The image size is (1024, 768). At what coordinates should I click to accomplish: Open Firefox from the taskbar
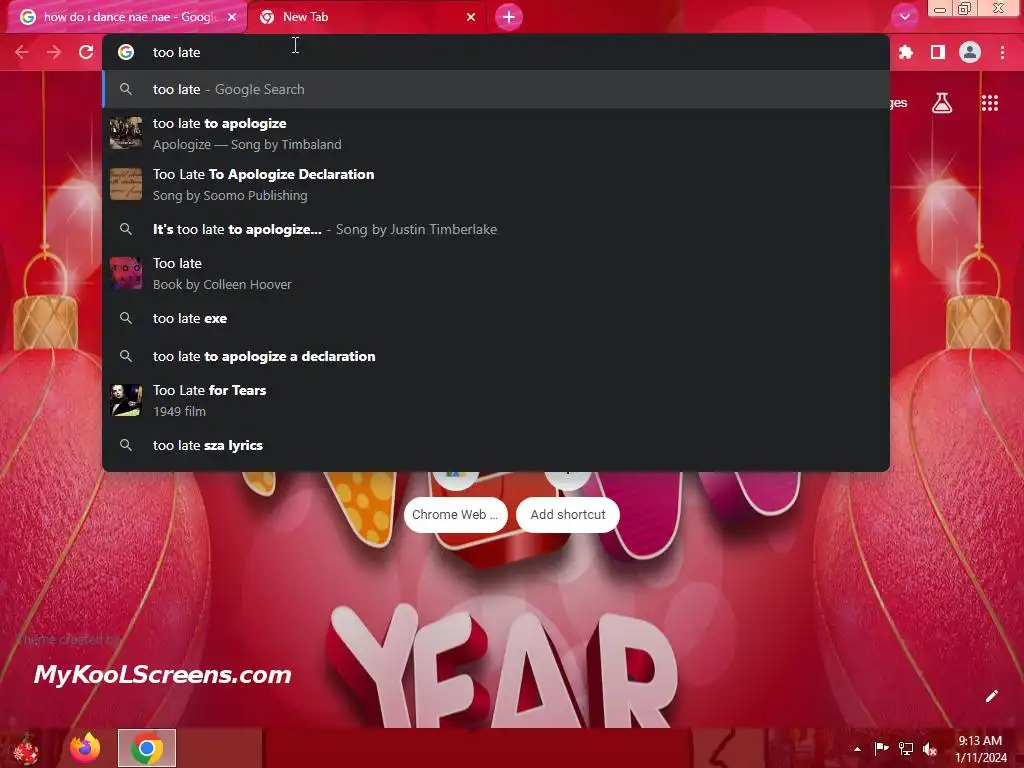(86, 748)
